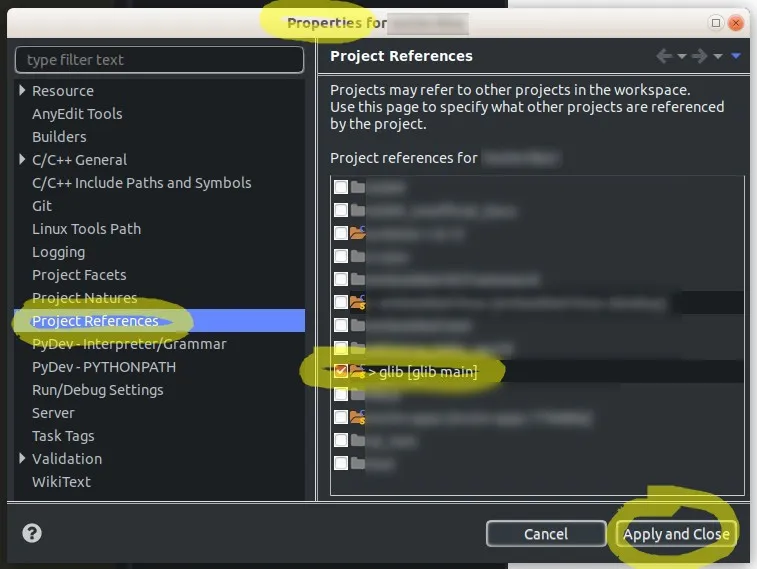The image size is (757, 569).
Task: Maximize the Properties dialog window
Action: tap(715, 23)
